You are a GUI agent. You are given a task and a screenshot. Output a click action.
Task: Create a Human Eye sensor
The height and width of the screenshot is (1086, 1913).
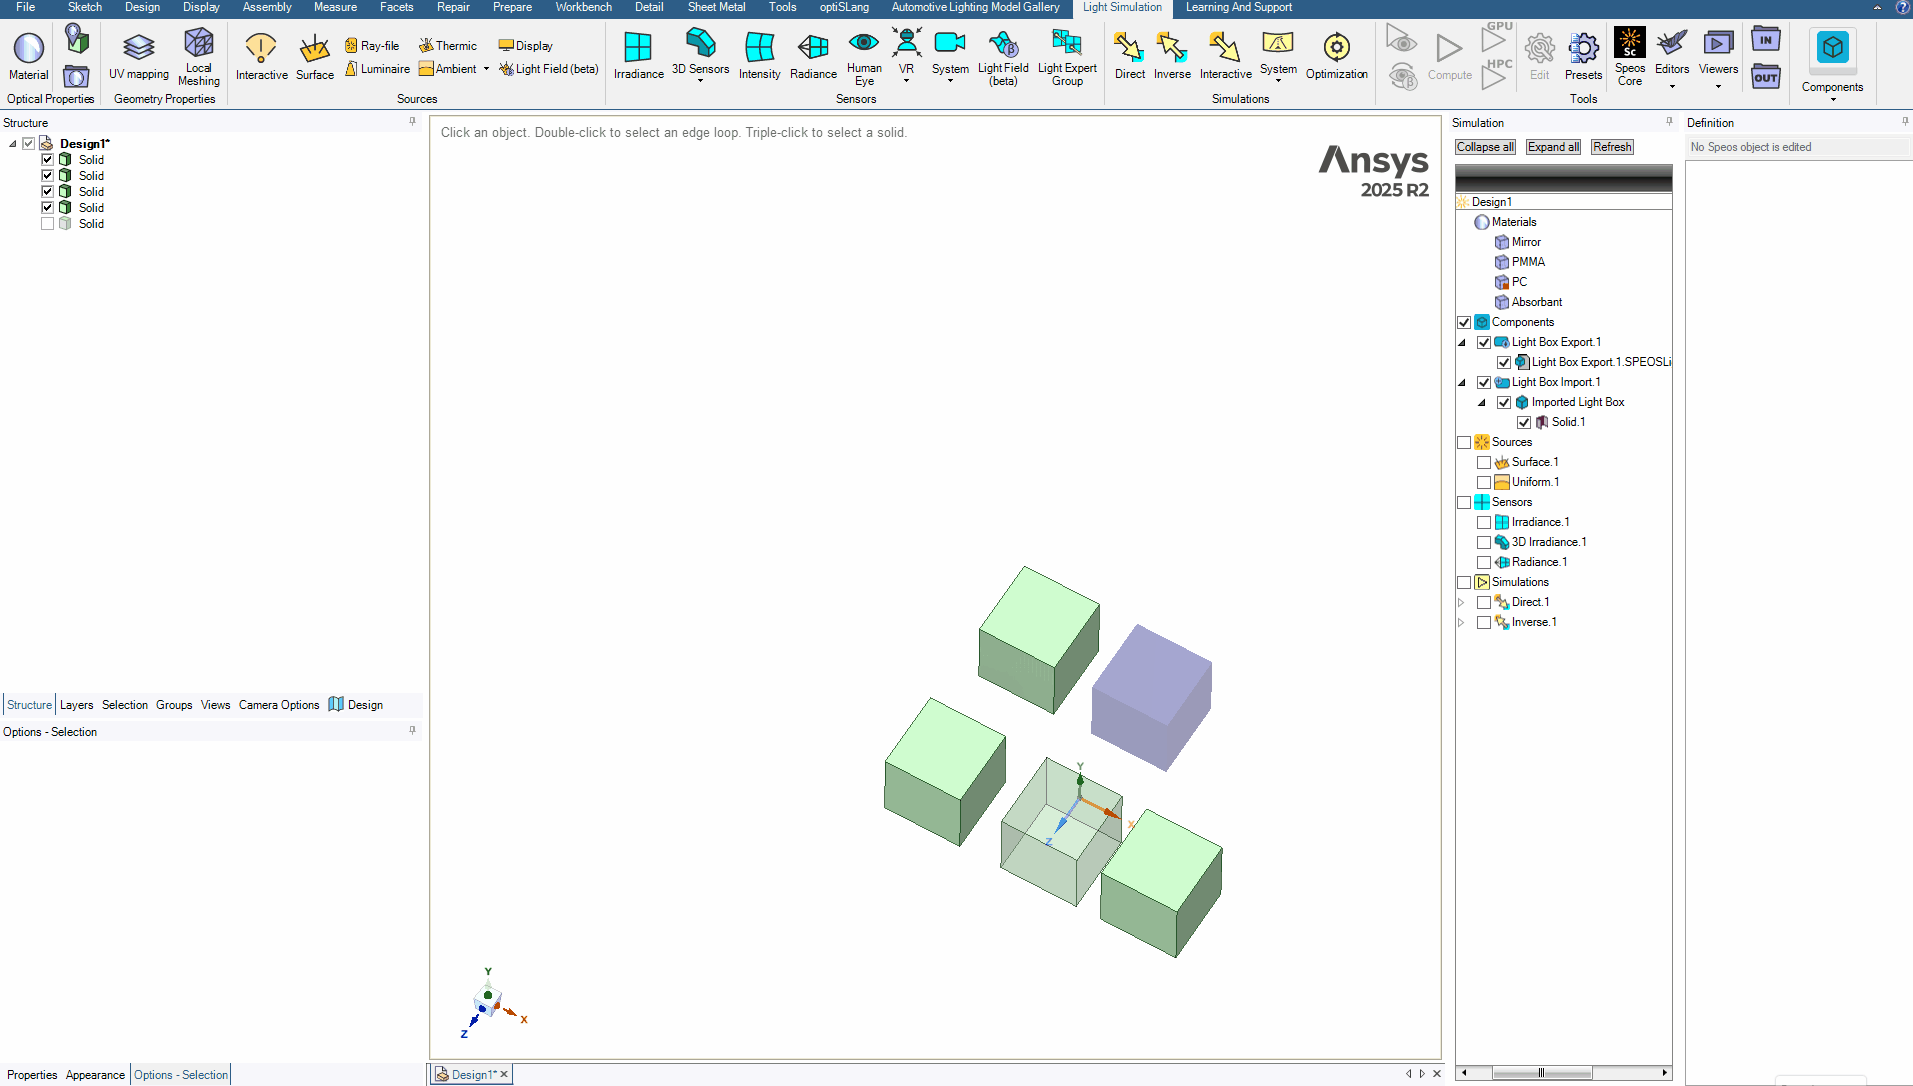864,58
